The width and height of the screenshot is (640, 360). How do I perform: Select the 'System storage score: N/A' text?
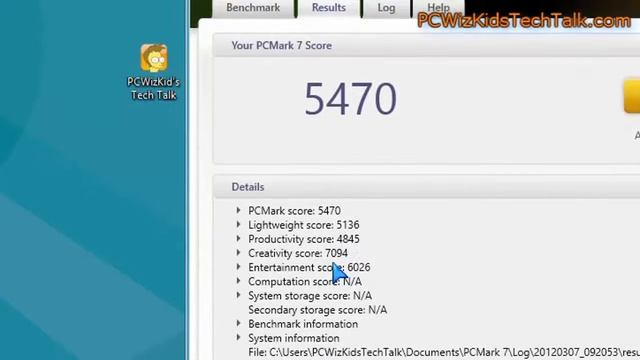pyautogui.click(x=310, y=296)
